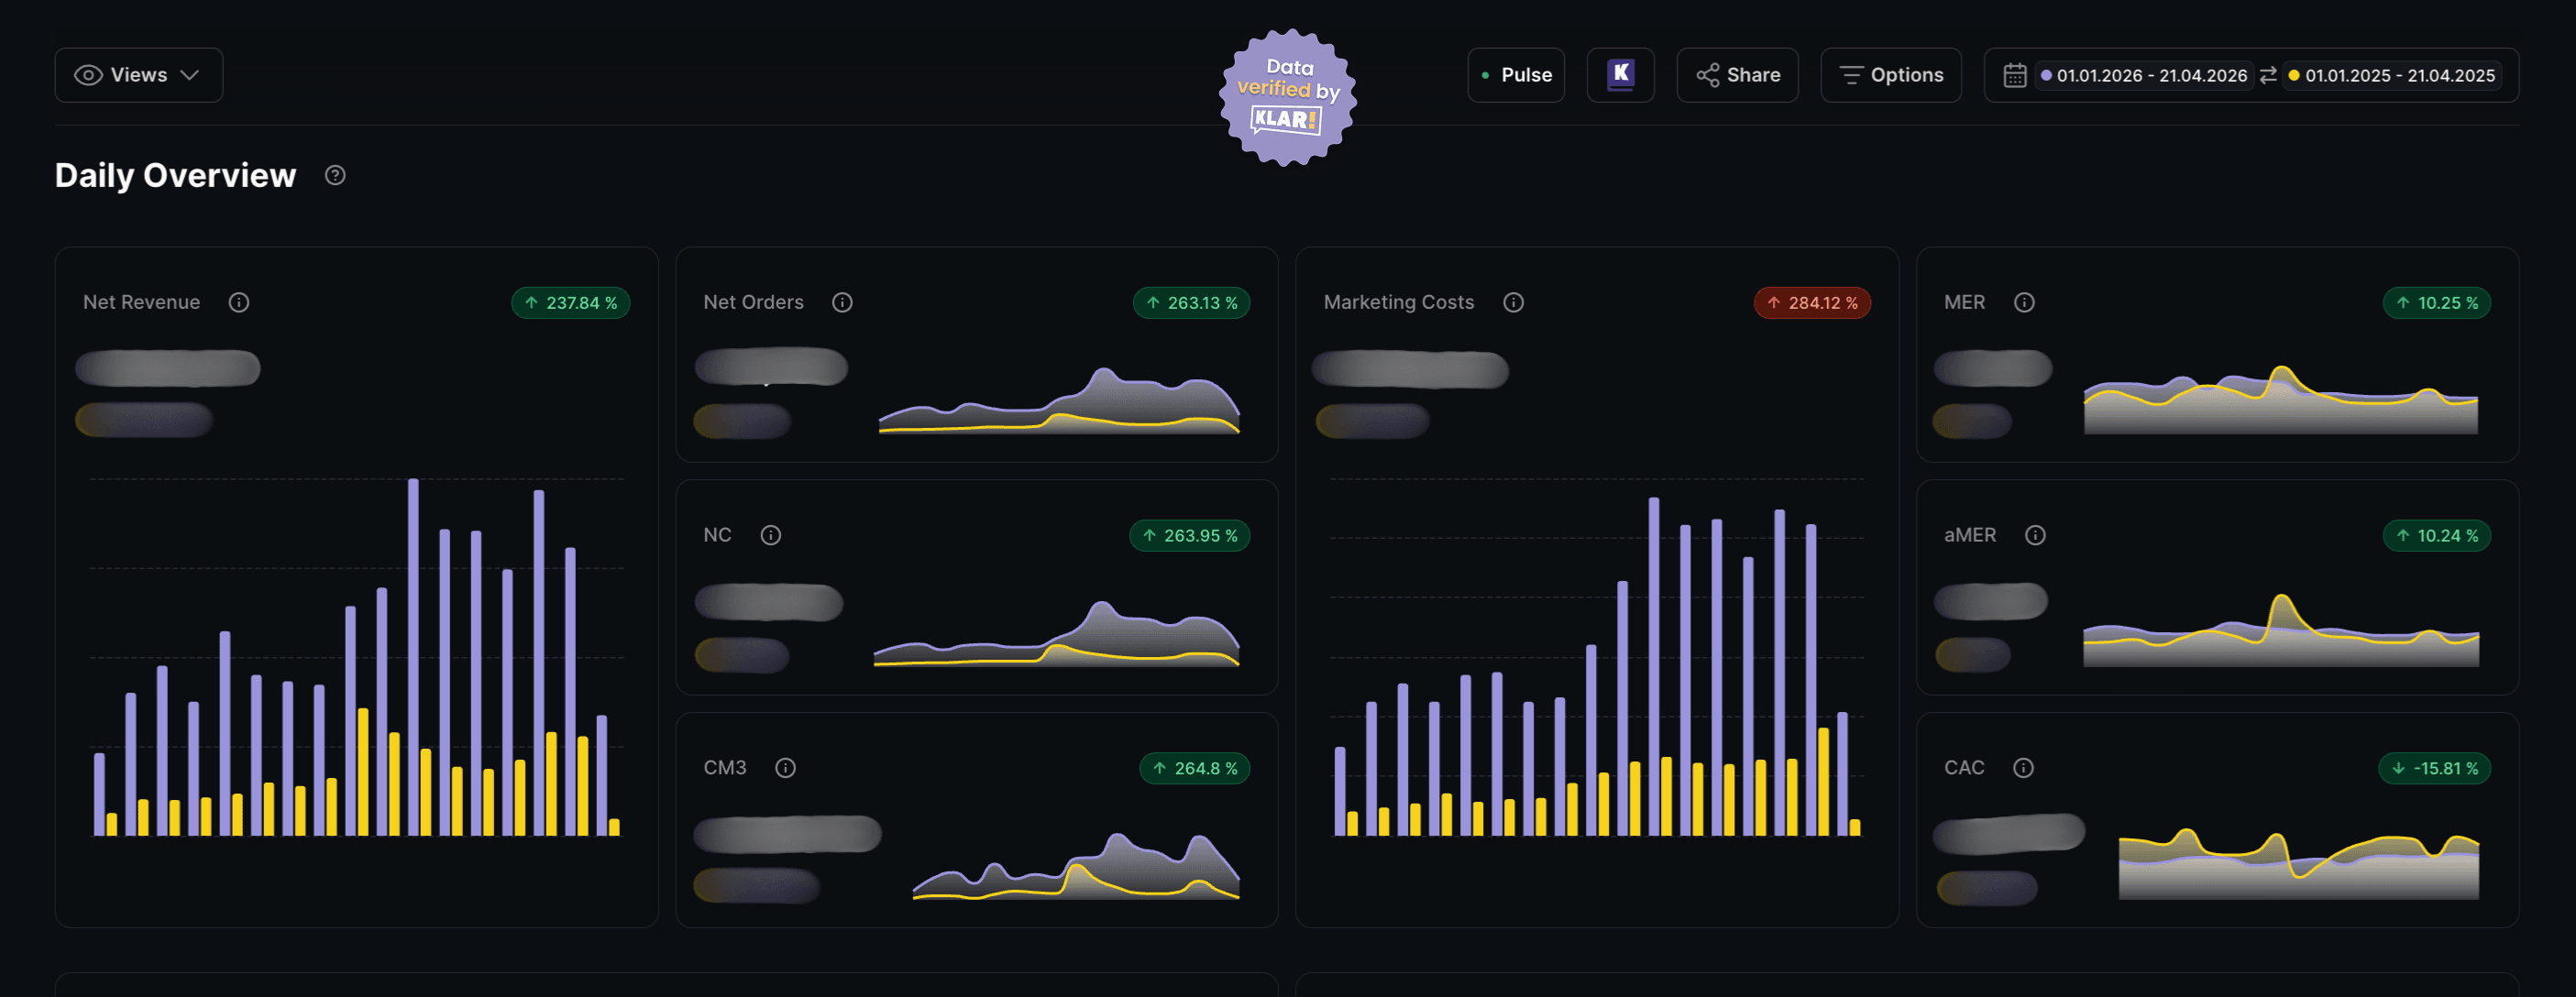Viewport: 2576px width, 997px height.
Task: Click the purple K logo icon
Action: point(1620,75)
